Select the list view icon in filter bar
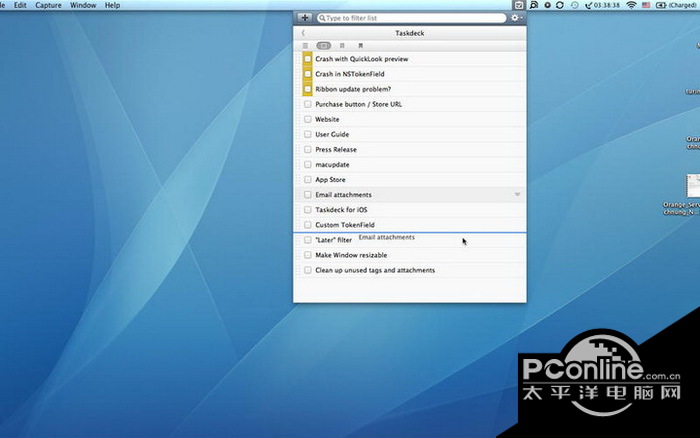700x438 pixels. pos(305,46)
